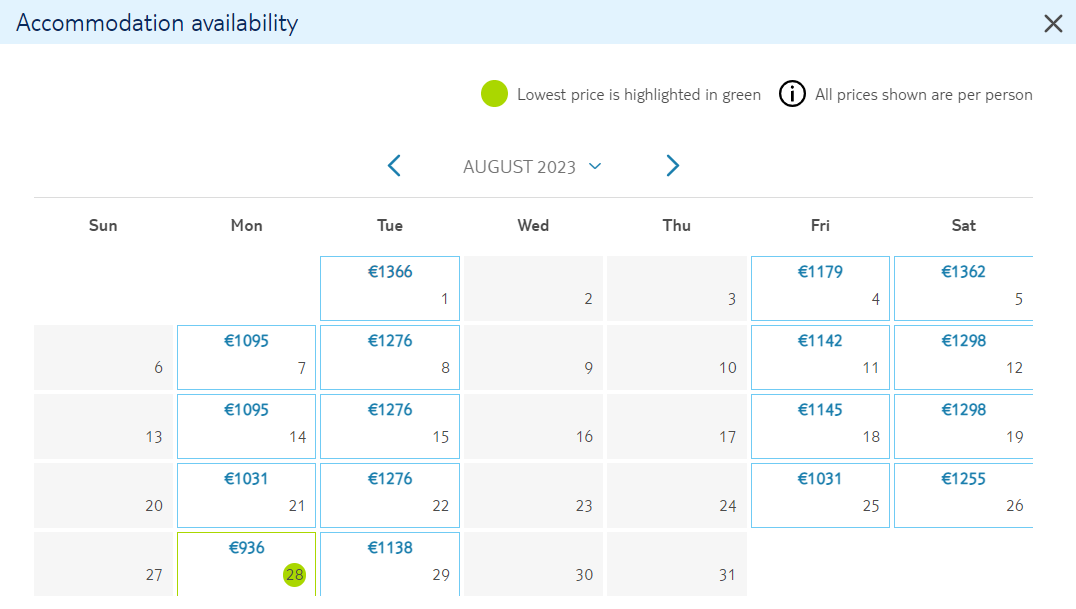
Task: Click the Sat column header
Action: [963, 225]
